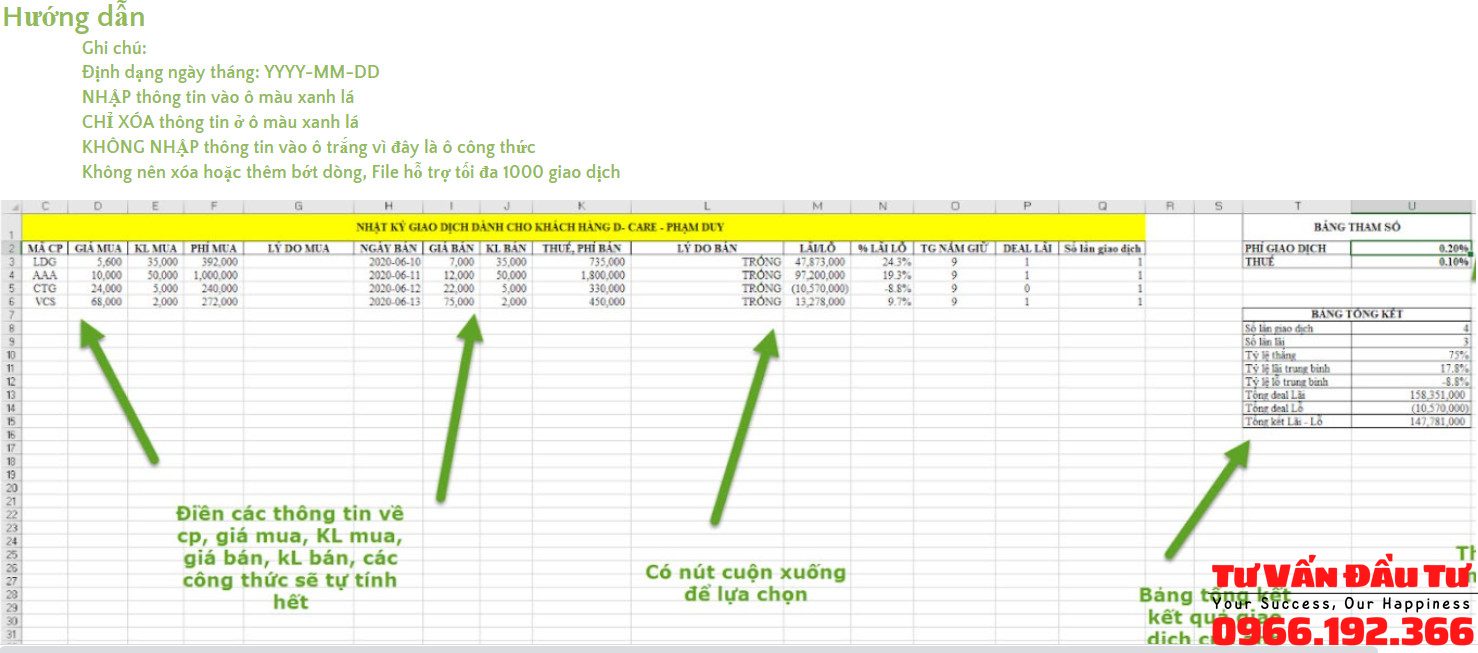The height and width of the screenshot is (653, 1478).
Task: Click the select-all corner of the spreadsheet
Action: pyautogui.click(x=11, y=207)
